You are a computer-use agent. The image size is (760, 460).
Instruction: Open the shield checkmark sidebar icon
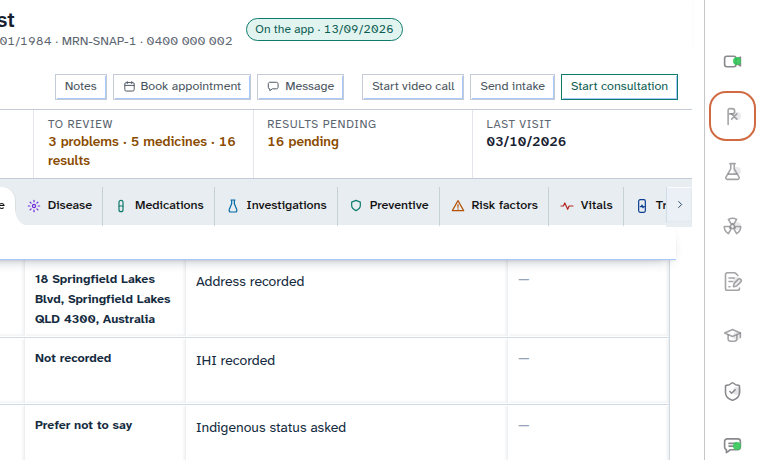pos(732,391)
